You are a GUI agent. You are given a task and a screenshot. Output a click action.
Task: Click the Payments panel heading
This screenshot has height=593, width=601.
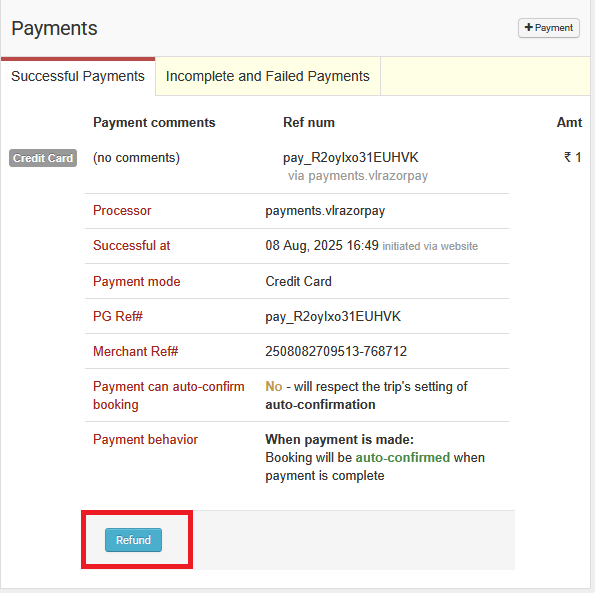pyautogui.click(x=55, y=28)
